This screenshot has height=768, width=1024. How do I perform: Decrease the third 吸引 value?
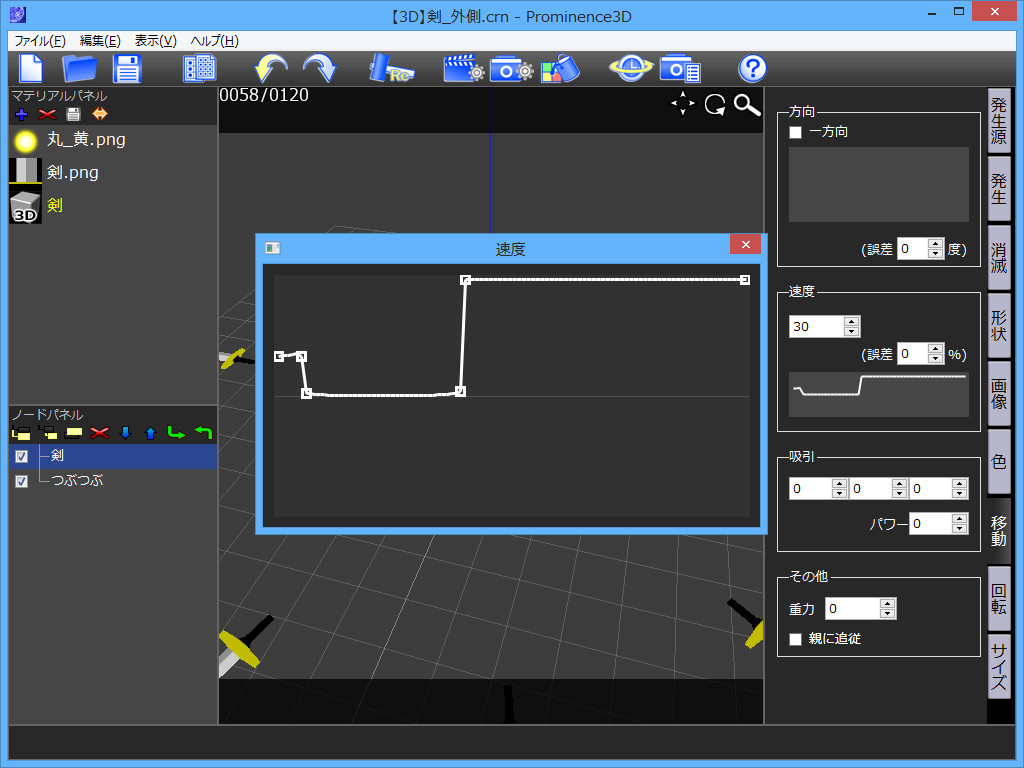(x=959, y=494)
